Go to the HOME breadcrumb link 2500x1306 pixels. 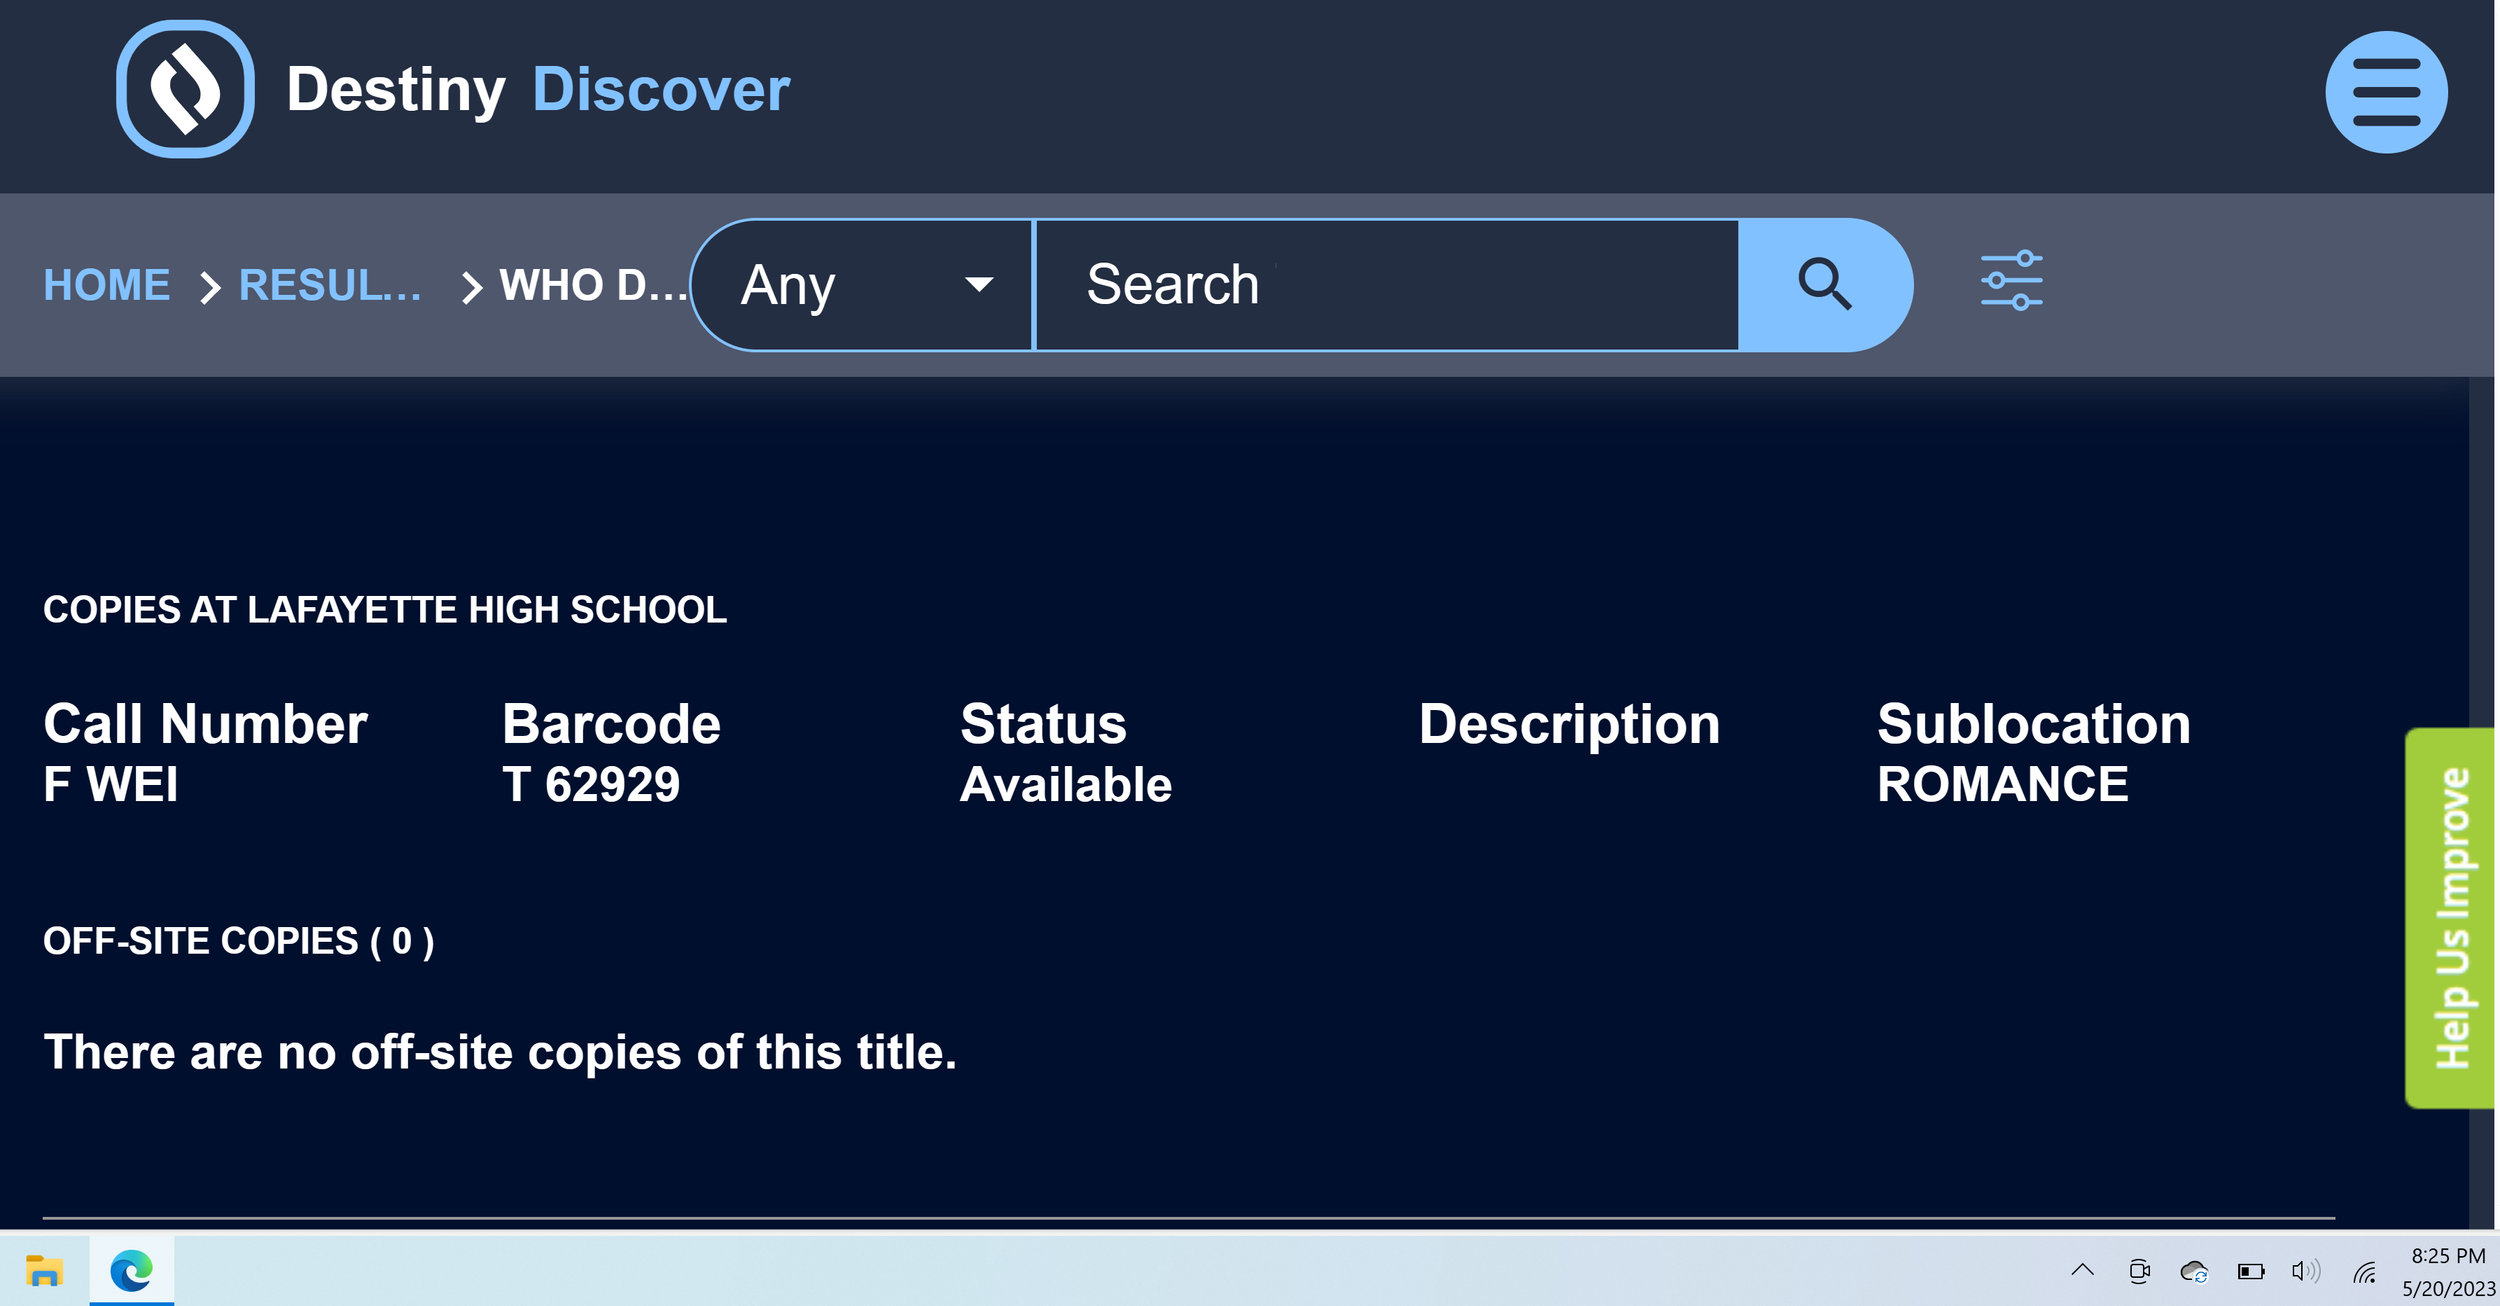click(106, 285)
